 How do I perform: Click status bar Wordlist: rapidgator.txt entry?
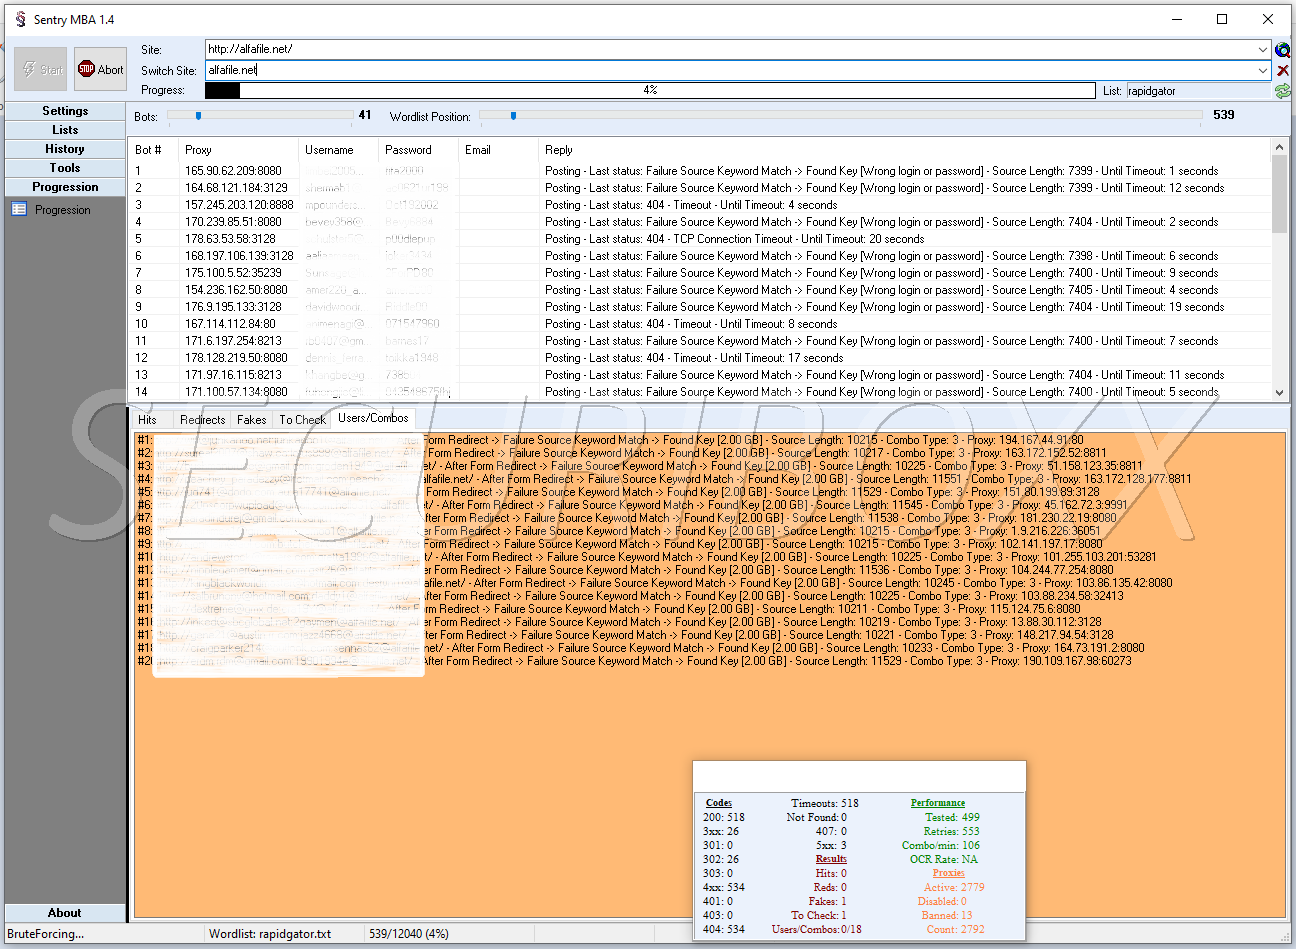(270, 934)
